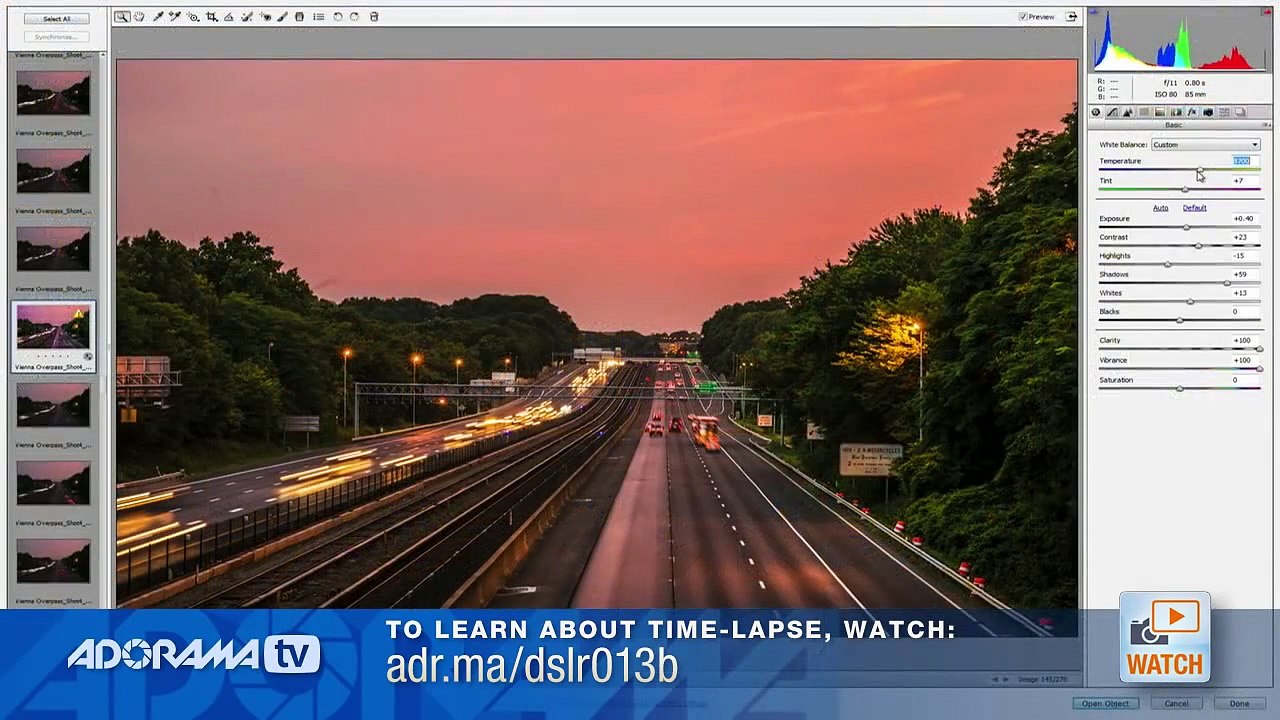Click the Adorama WATCH video button
Screen dimensions: 1280x720
pyautogui.click(x=1165, y=639)
